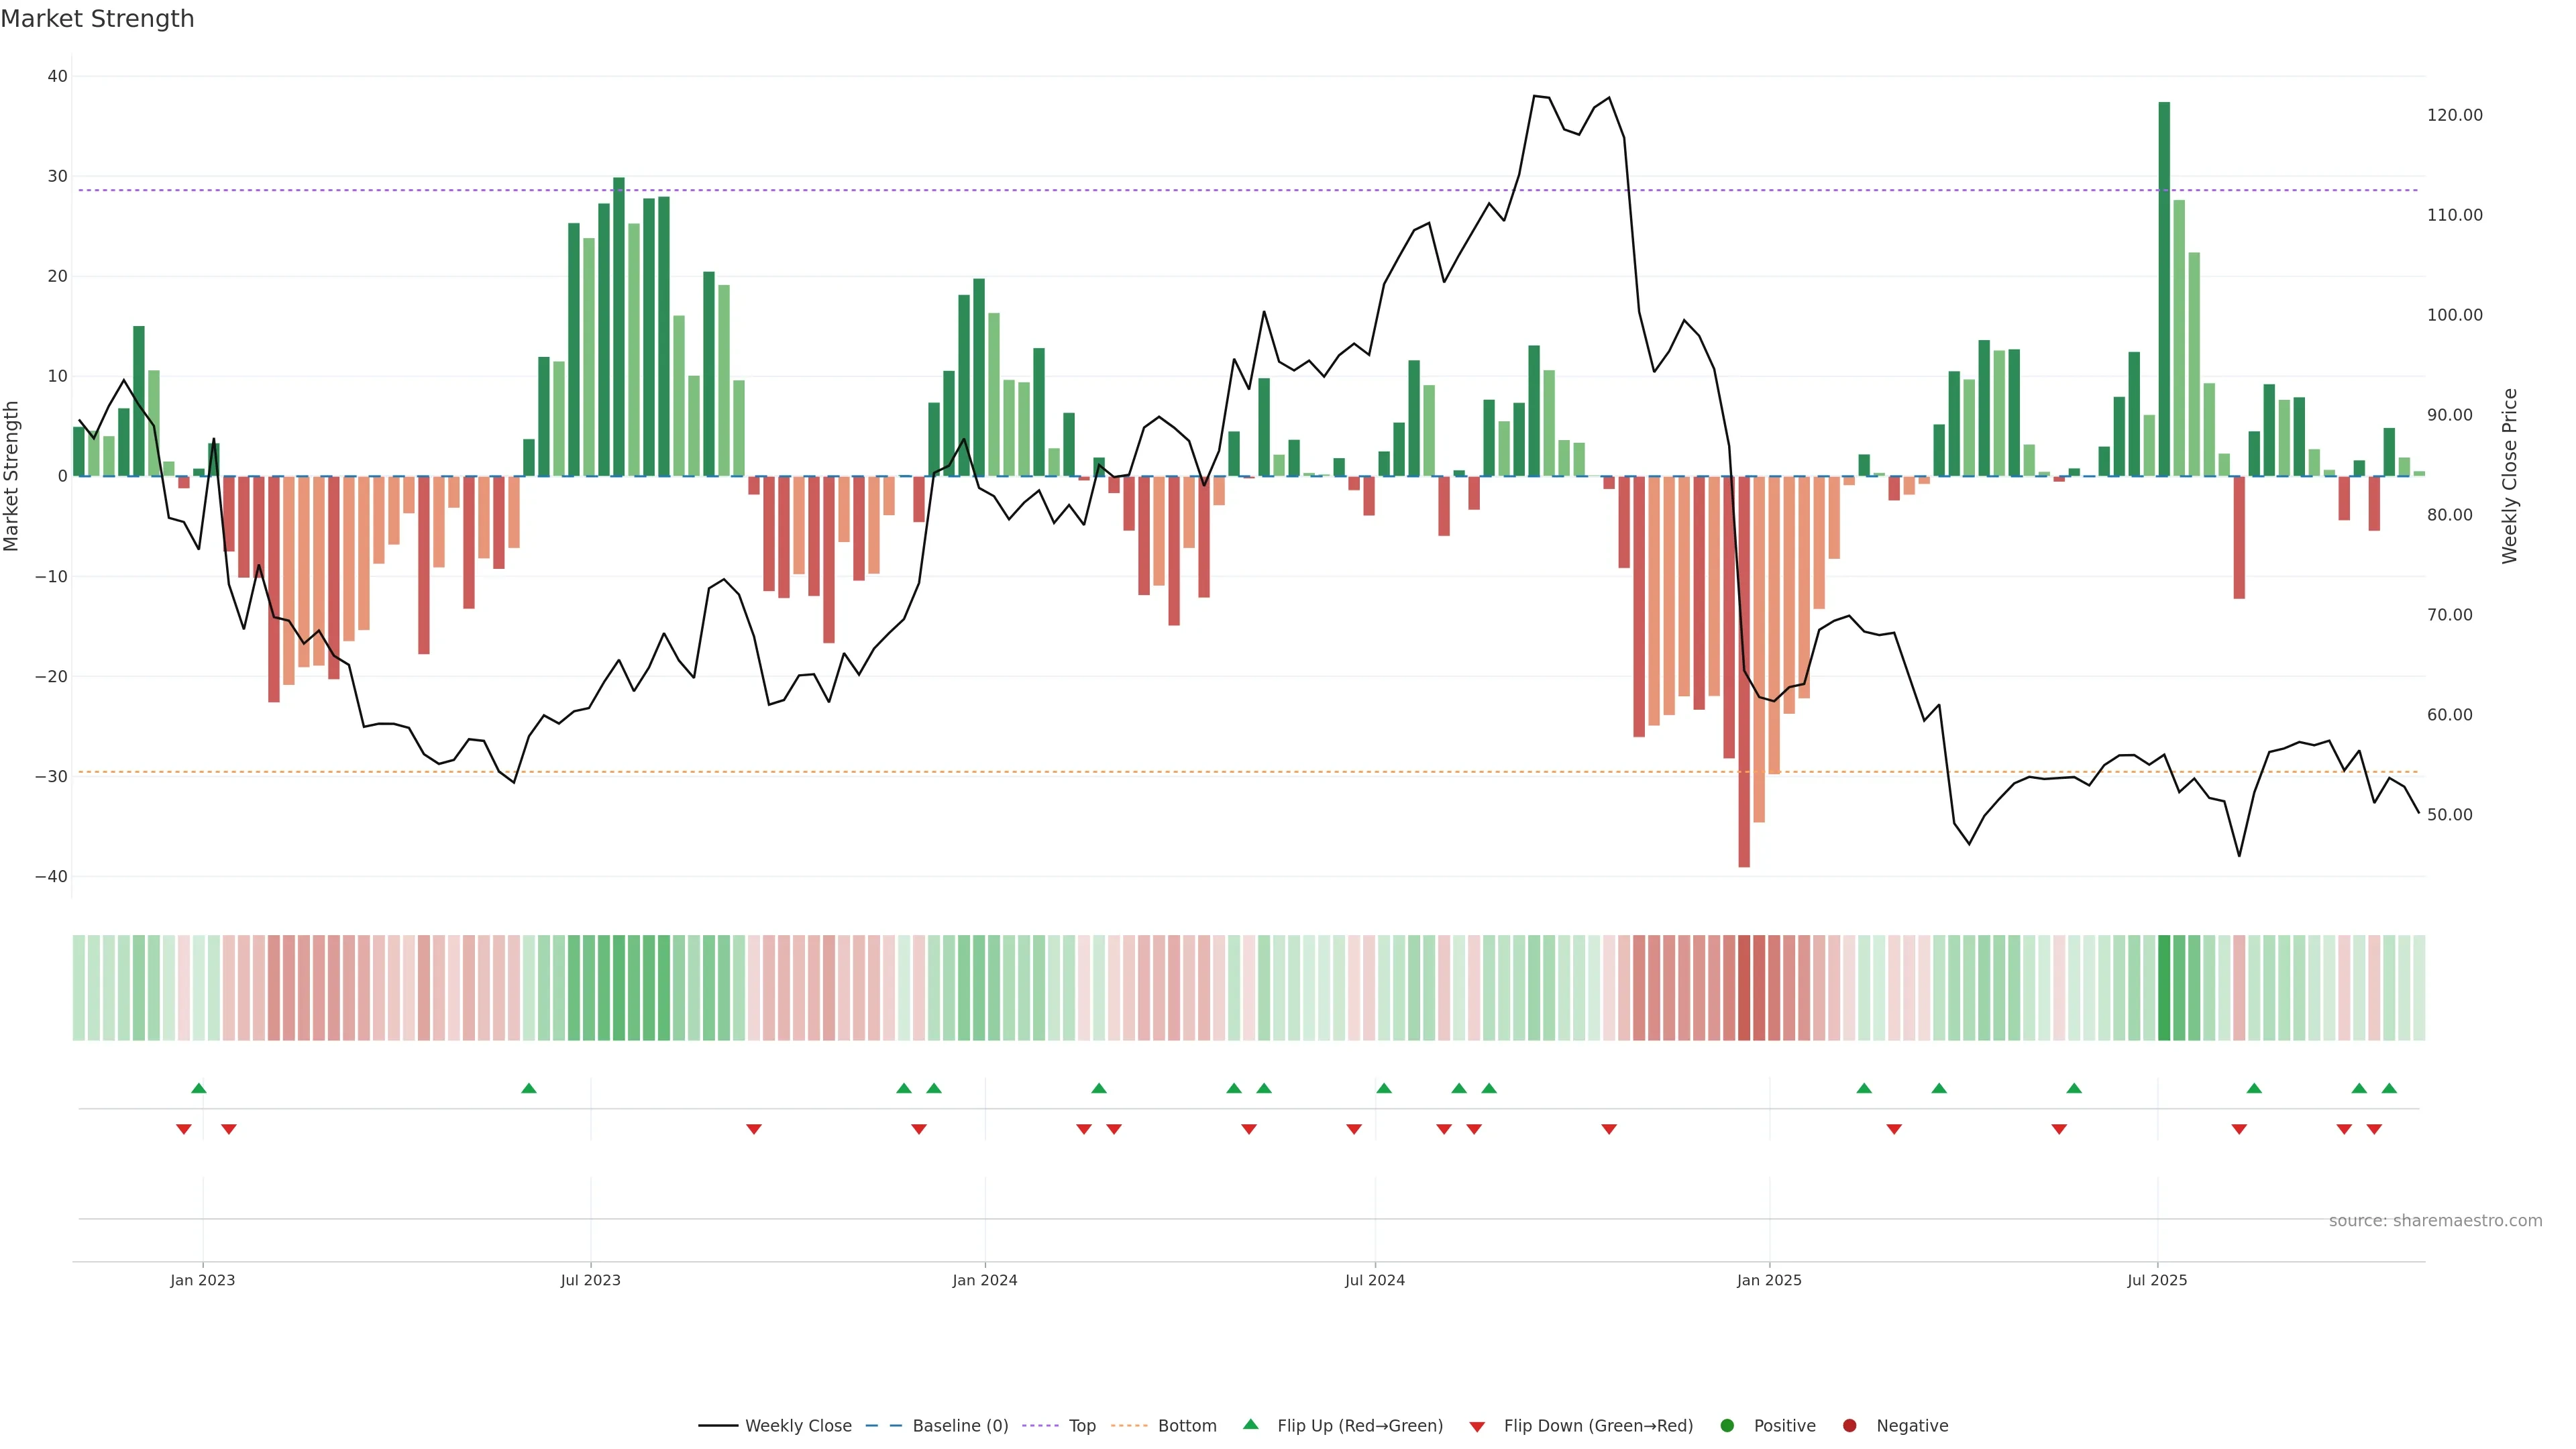Click the source: sharemaestro.com text

[2435, 1221]
